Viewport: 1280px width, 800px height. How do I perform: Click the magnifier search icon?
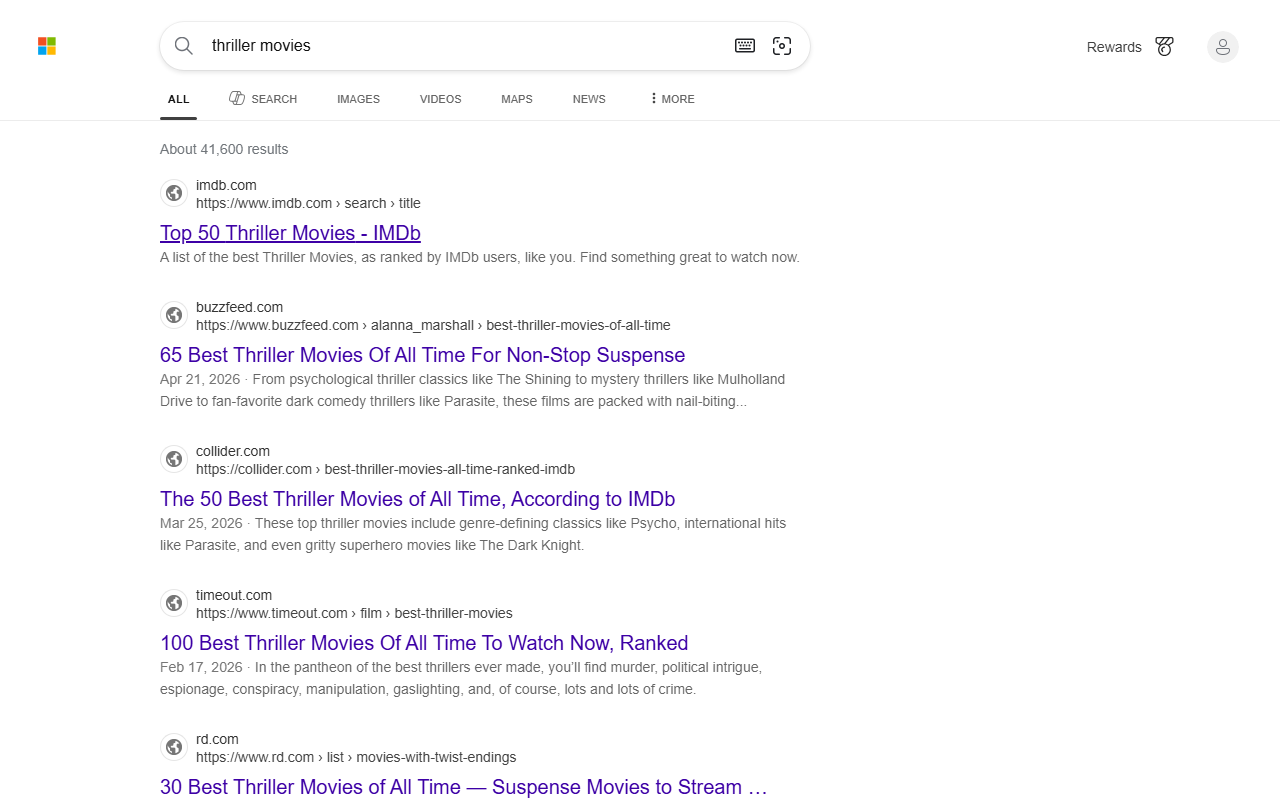coord(184,46)
